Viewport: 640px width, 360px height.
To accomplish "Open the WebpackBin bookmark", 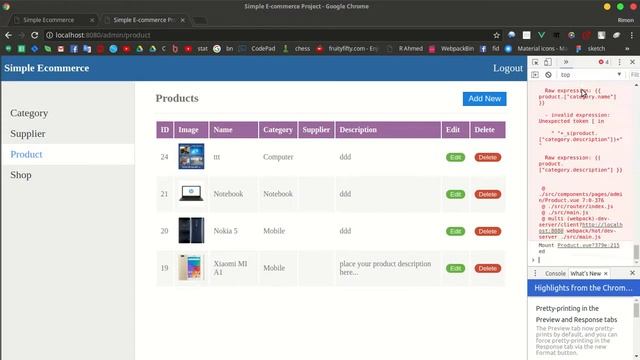I will 451,49.
